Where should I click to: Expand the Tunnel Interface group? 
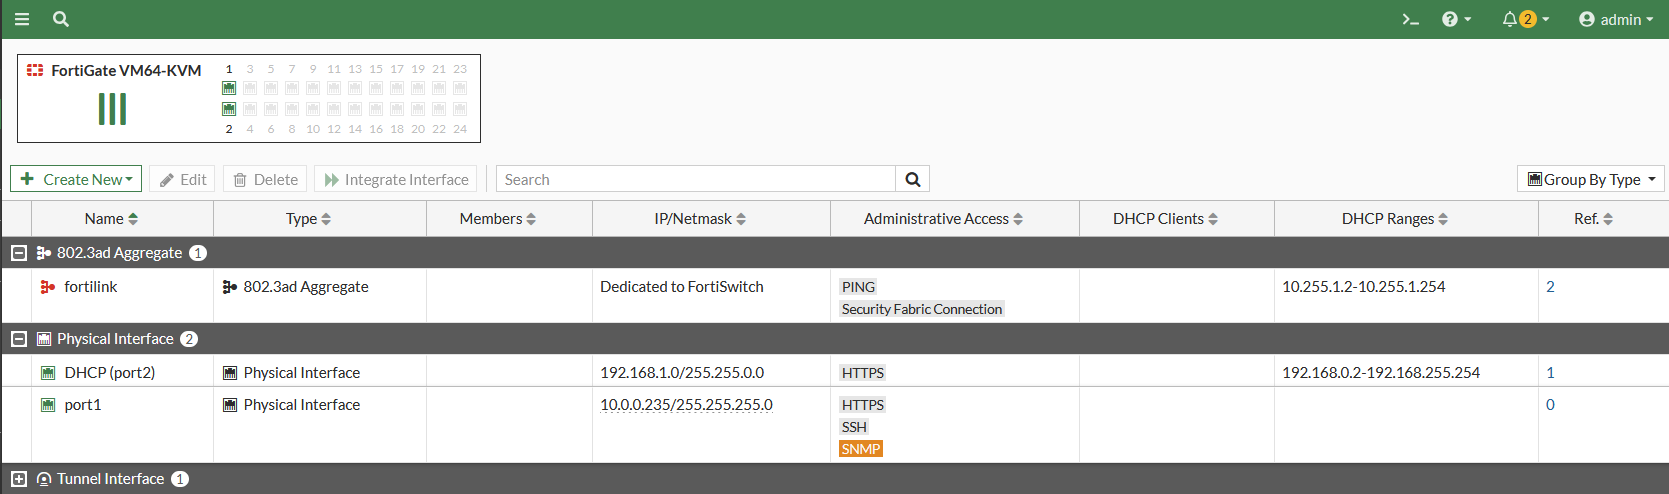(18, 479)
